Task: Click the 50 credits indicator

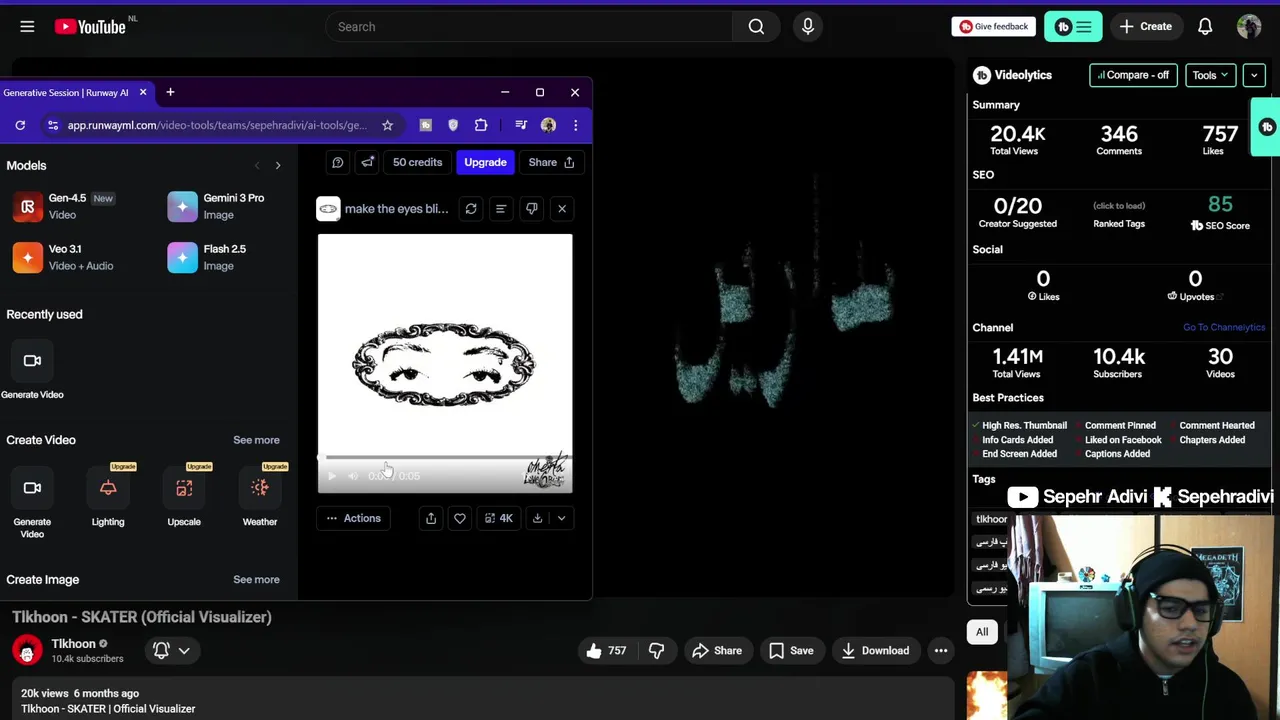Action: point(417,162)
